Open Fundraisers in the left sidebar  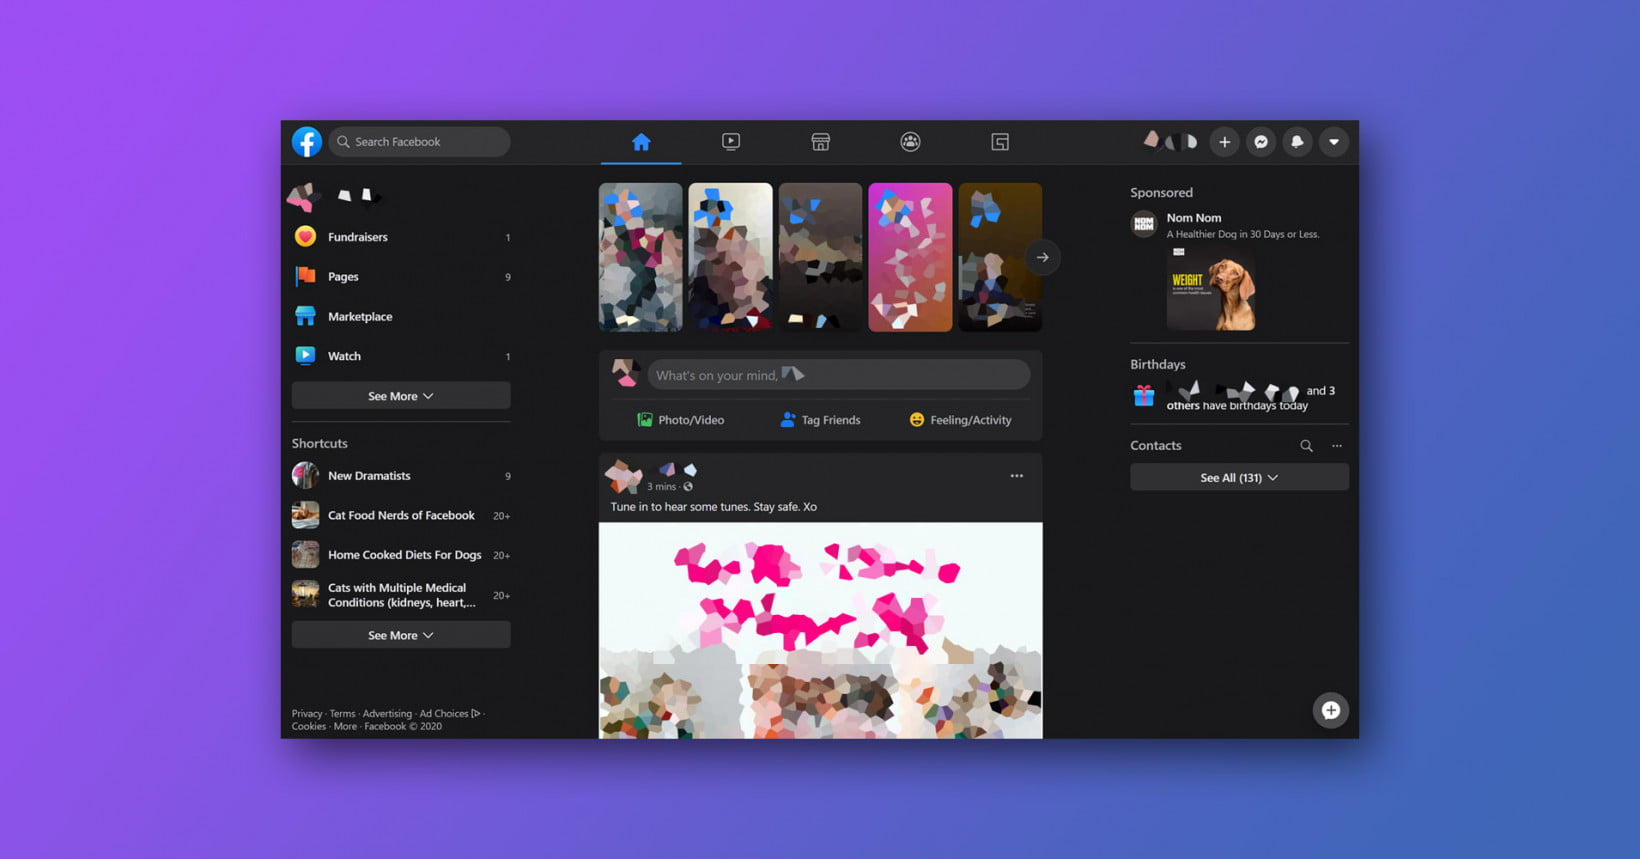(357, 237)
